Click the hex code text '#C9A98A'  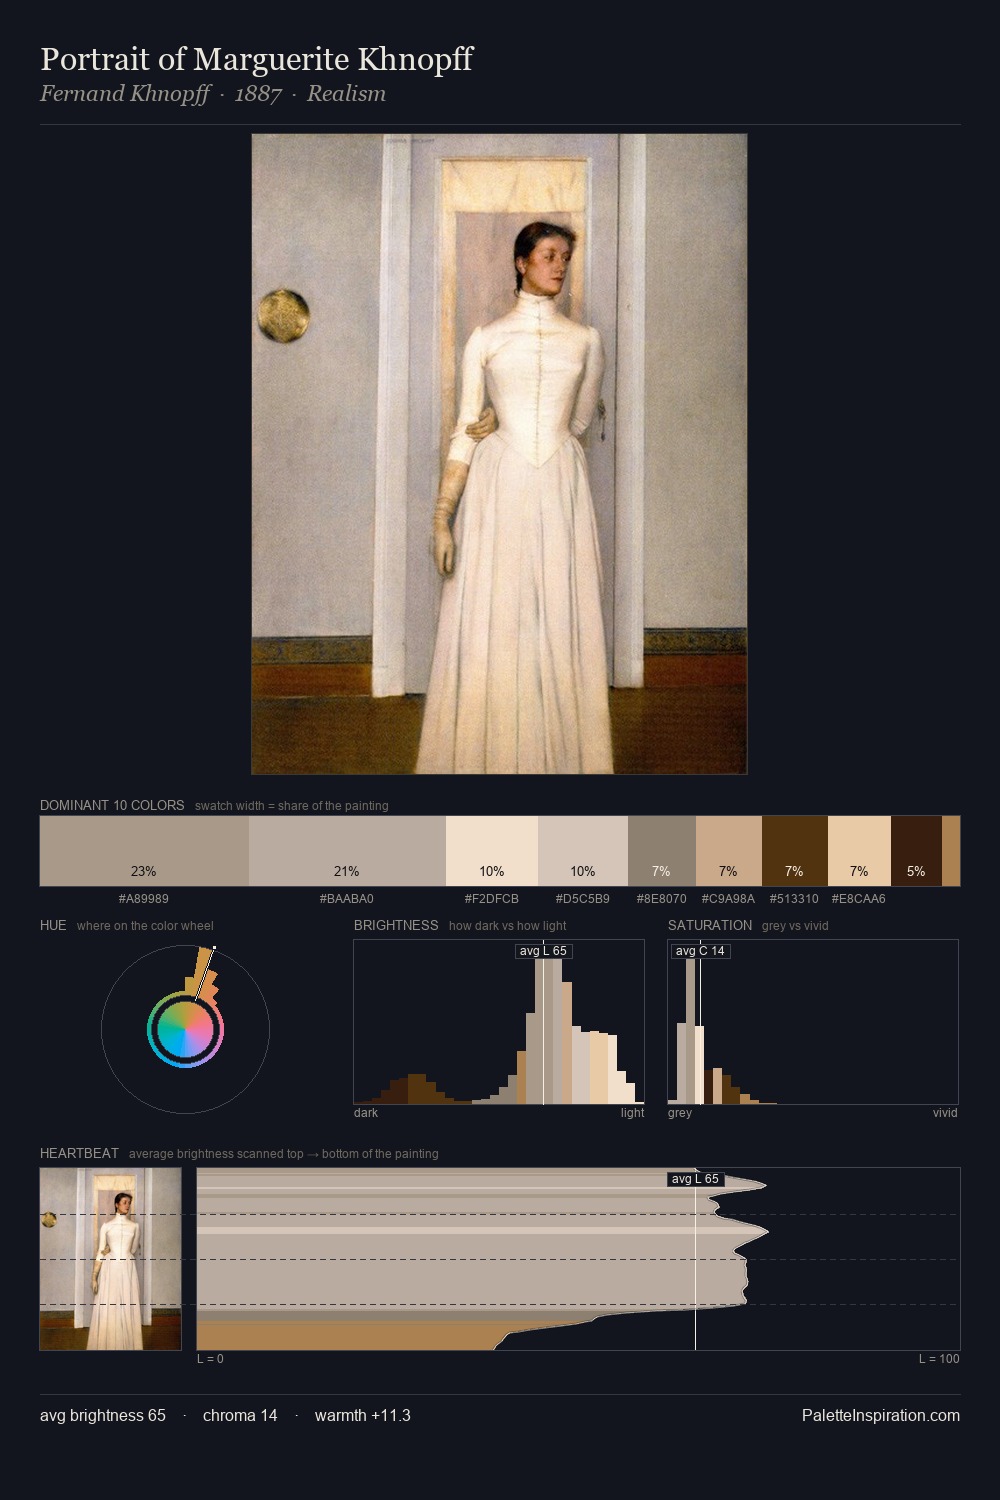coord(729,899)
